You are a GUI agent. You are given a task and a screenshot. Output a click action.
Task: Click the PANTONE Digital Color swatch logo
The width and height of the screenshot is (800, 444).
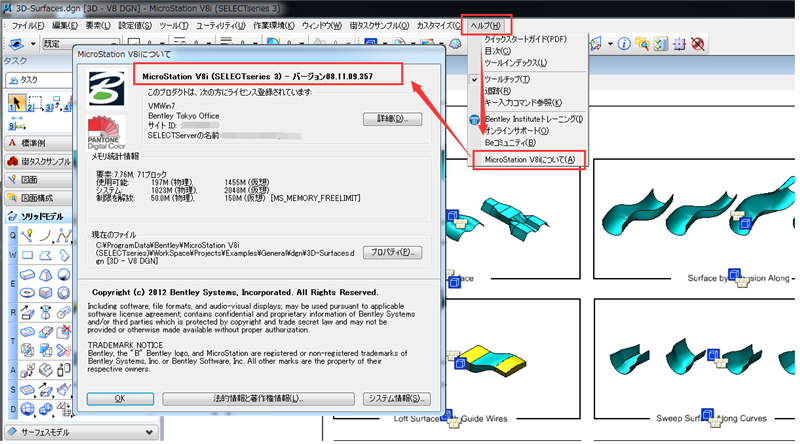(106, 133)
